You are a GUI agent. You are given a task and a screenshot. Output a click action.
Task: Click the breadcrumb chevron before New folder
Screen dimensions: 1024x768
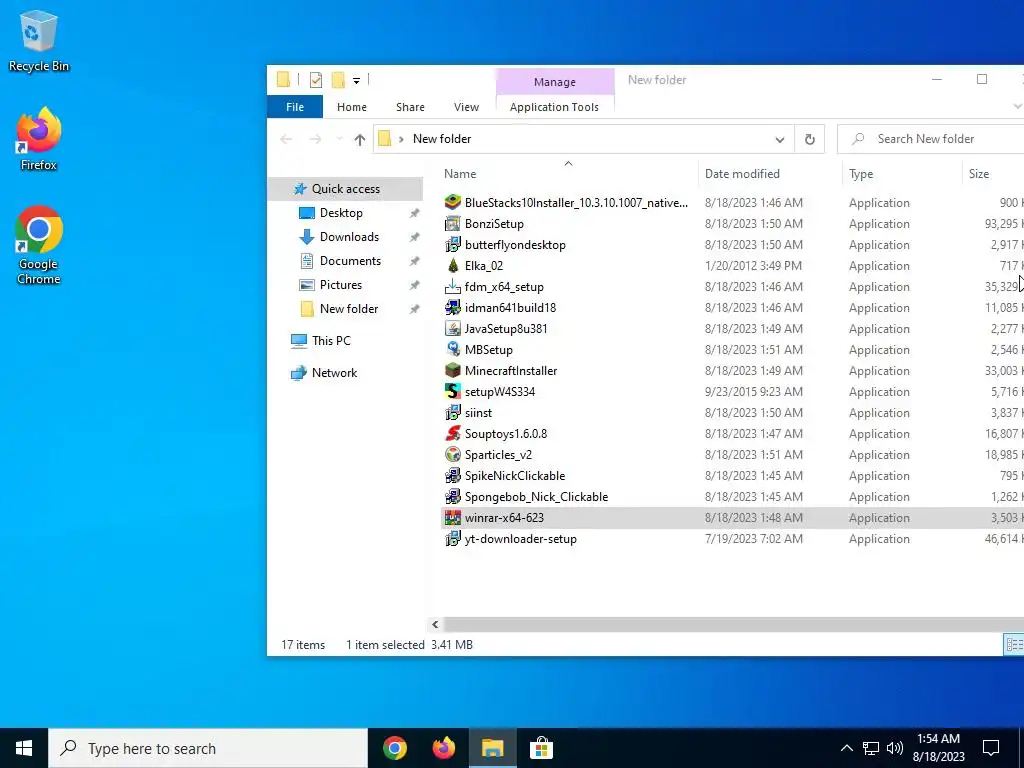pos(401,139)
